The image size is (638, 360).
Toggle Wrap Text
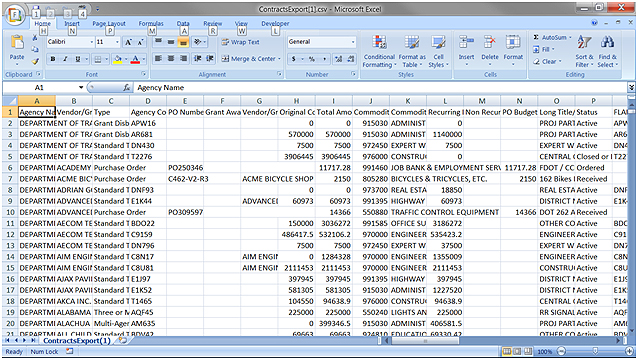click(240, 42)
